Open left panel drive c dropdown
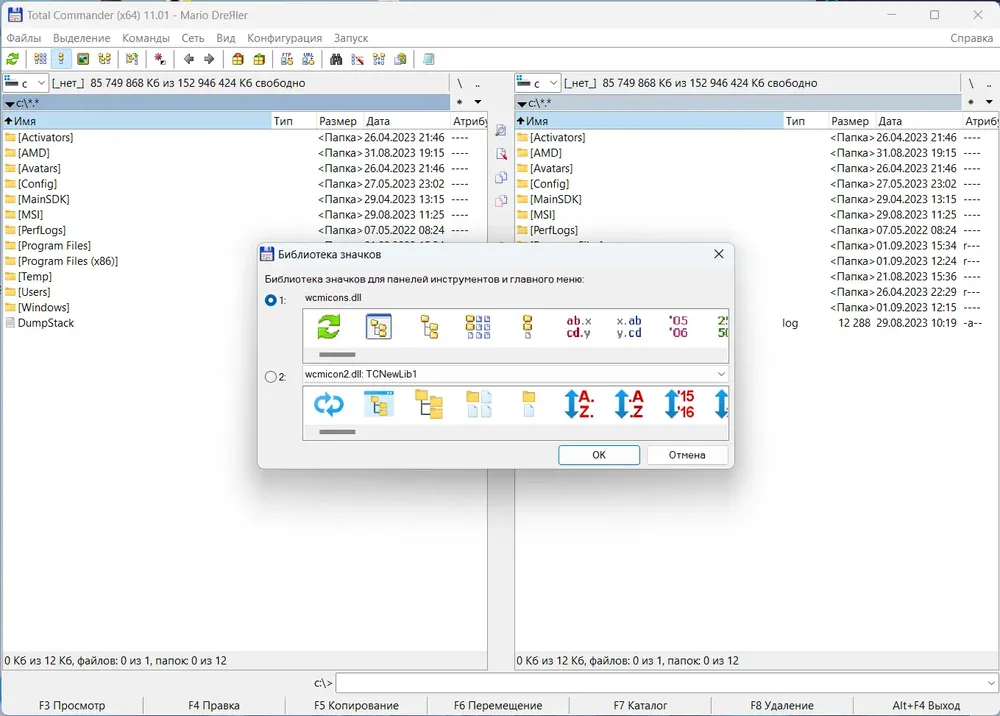 pyautogui.click(x=41, y=83)
